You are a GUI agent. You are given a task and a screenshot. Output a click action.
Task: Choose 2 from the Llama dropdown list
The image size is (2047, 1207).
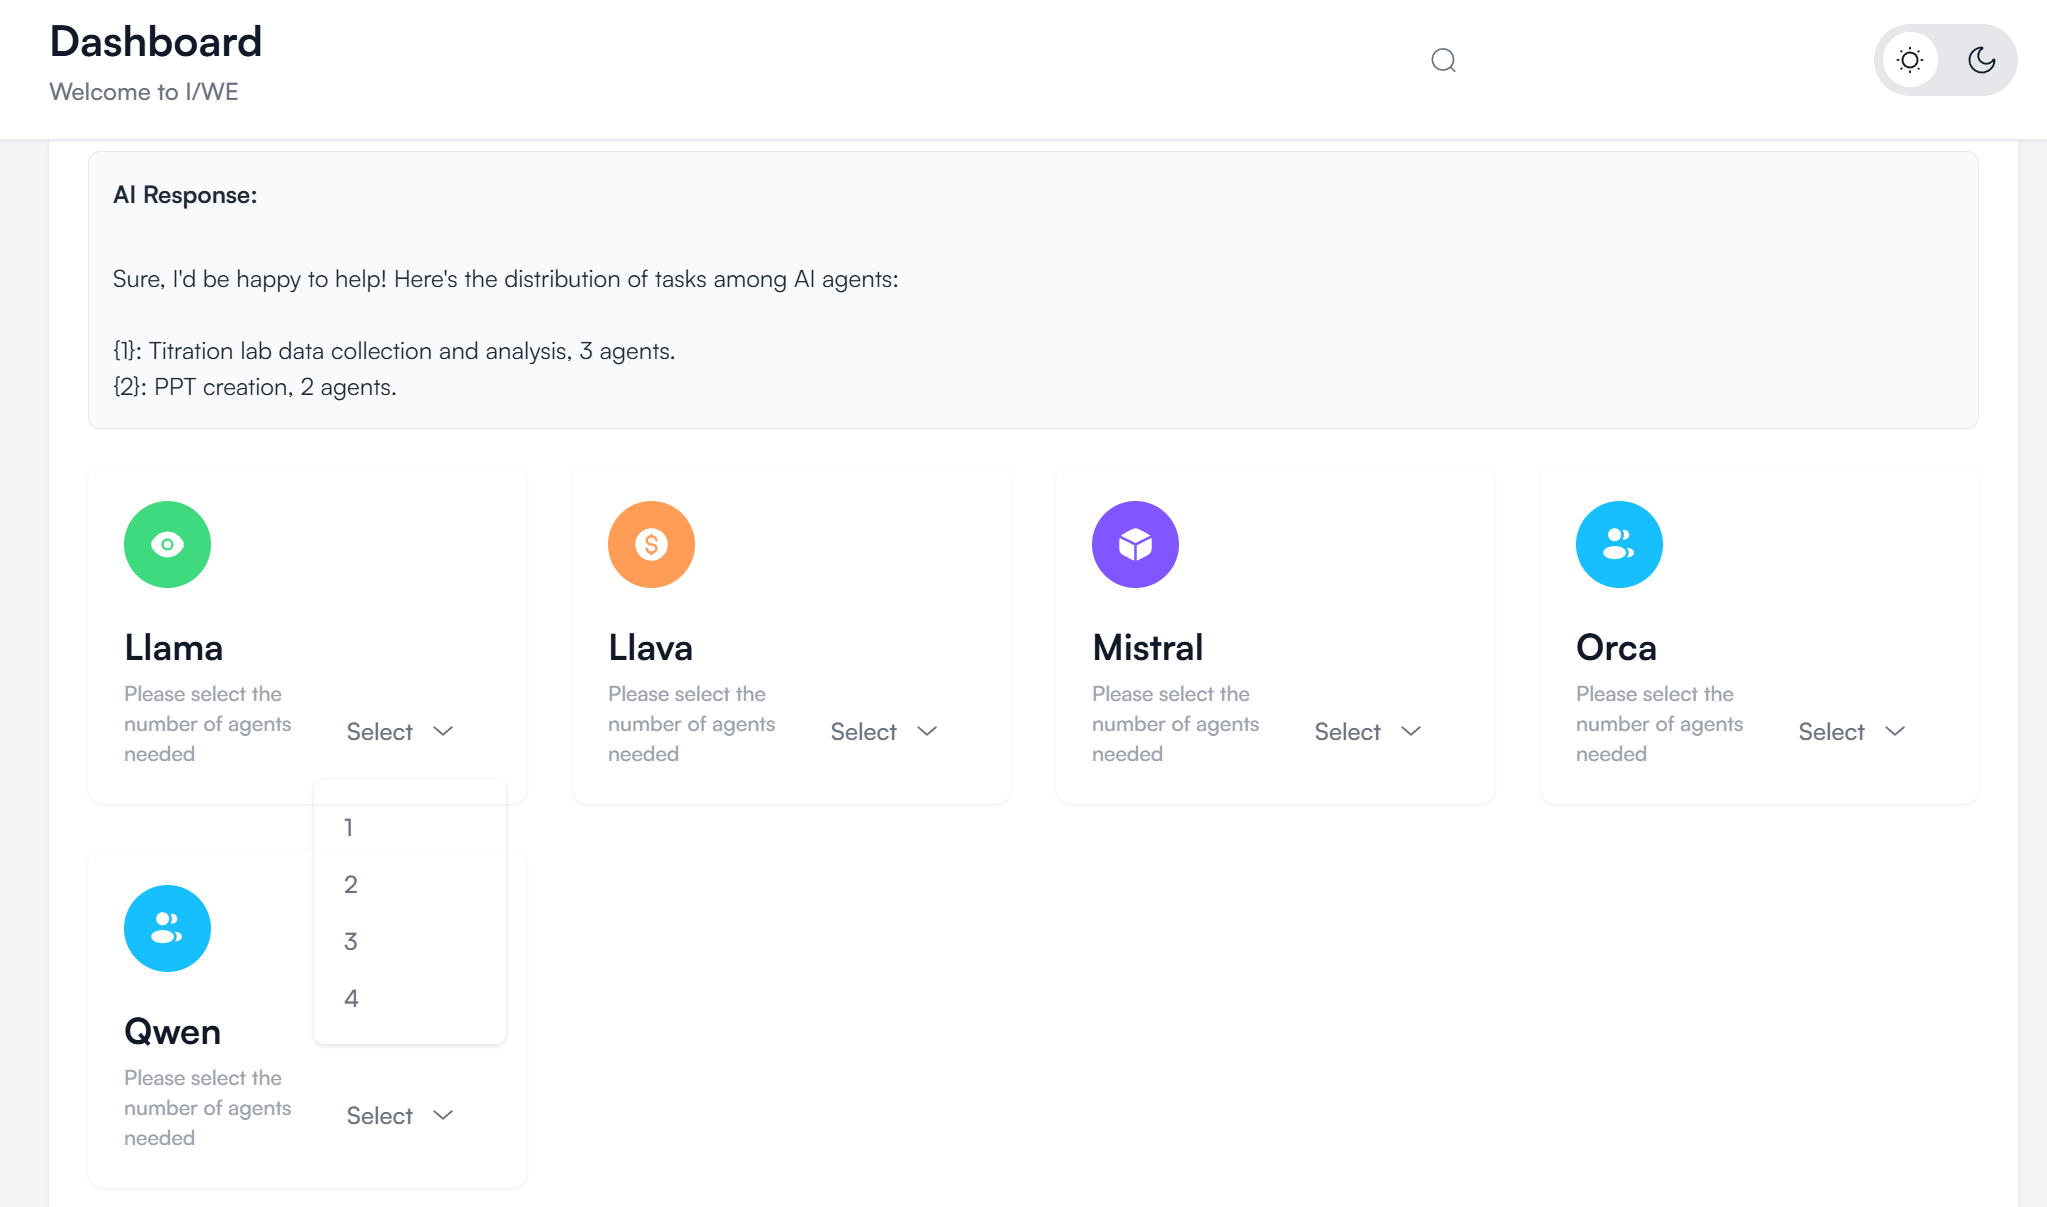pyautogui.click(x=350, y=884)
